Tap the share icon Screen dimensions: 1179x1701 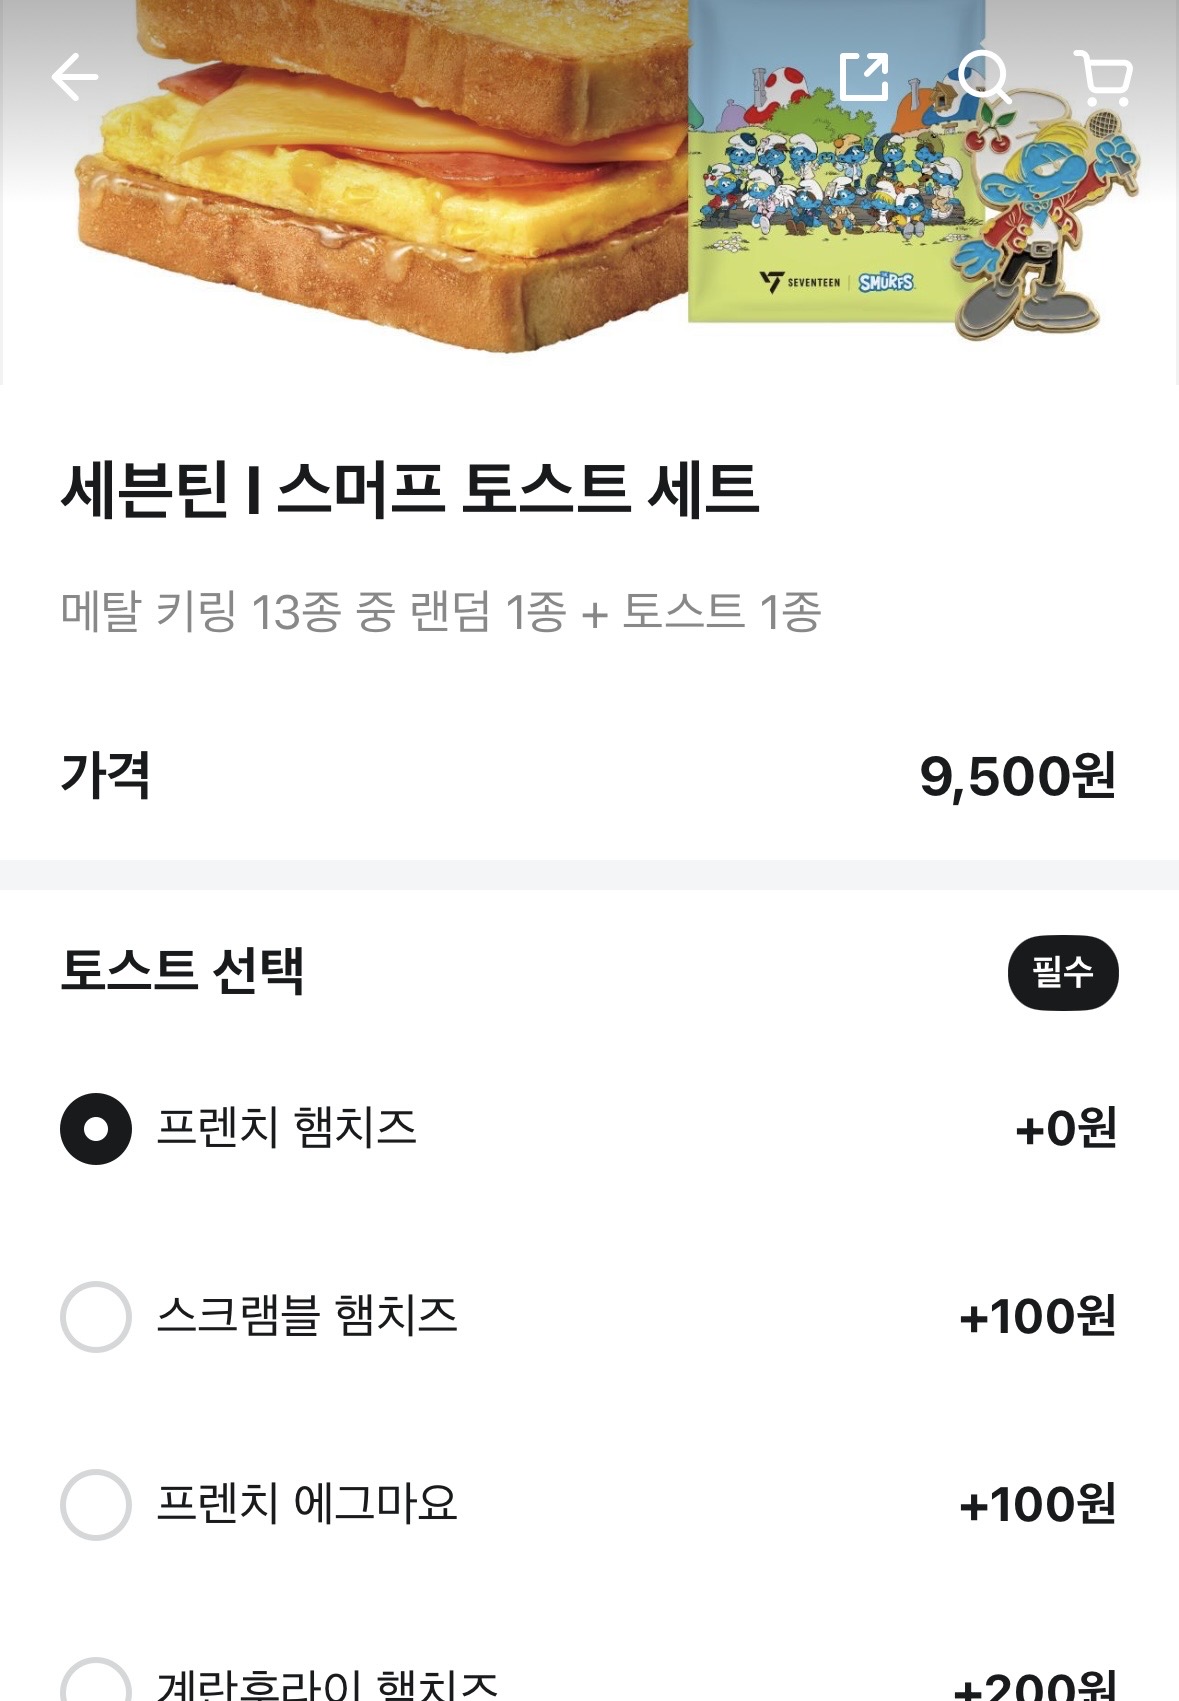(864, 77)
